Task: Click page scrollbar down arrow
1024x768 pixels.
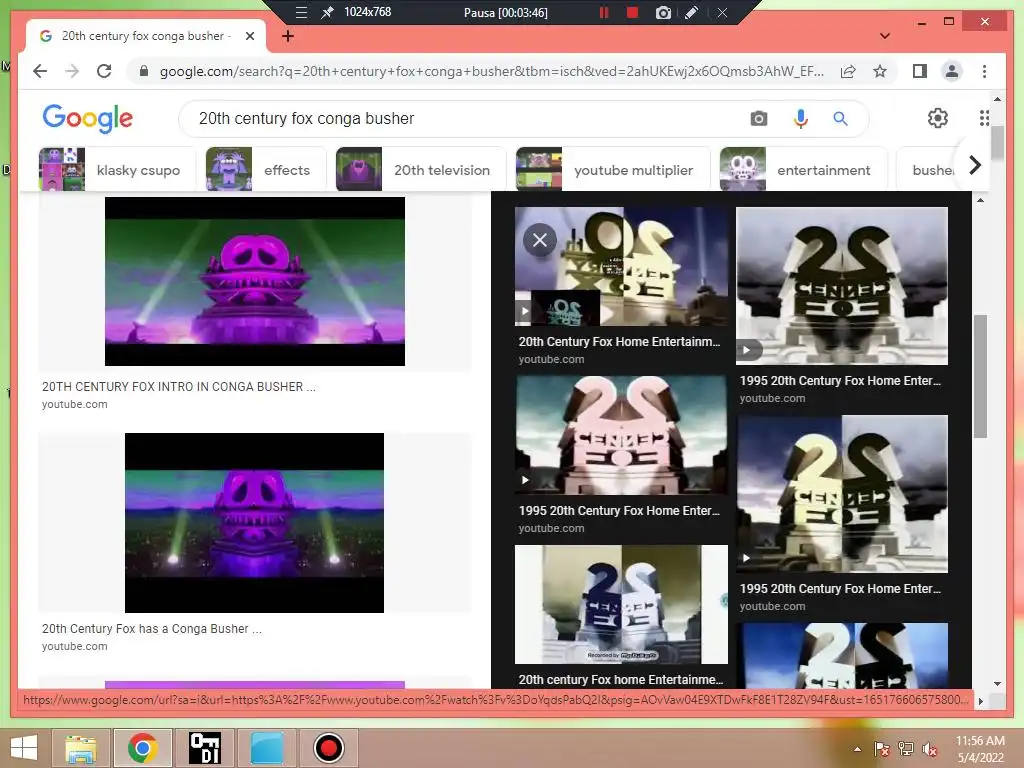Action: tap(997, 684)
